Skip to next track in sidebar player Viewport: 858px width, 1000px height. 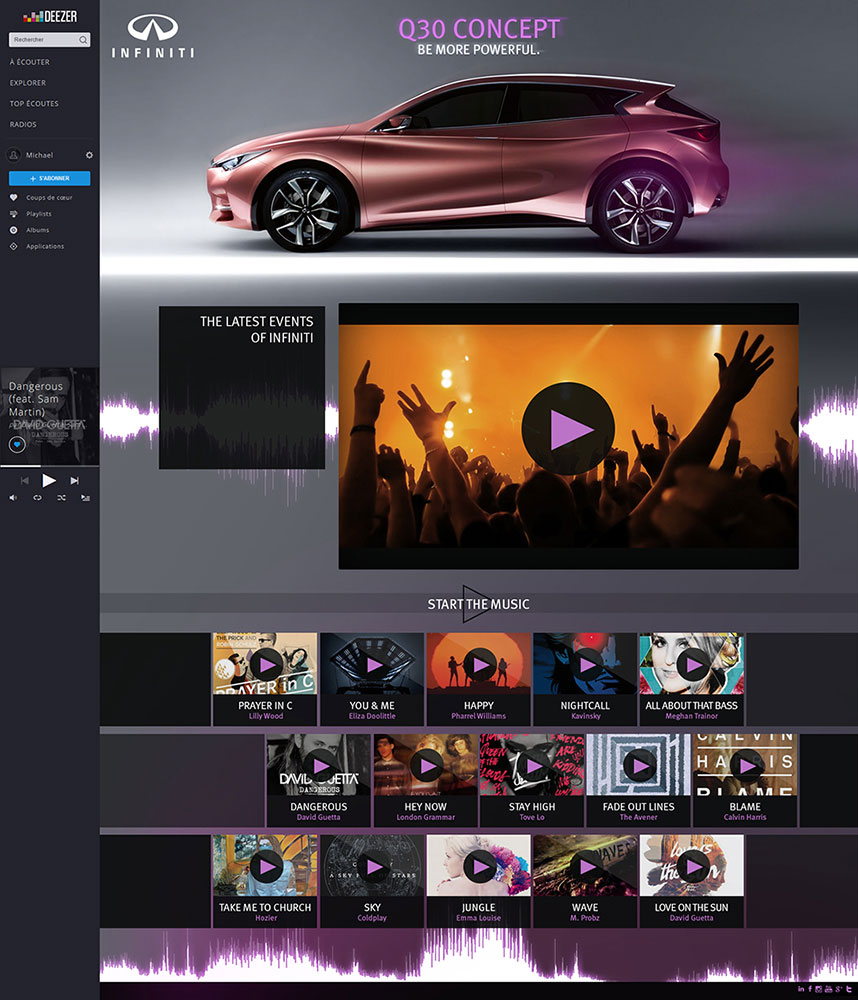[x=75, y=481]
